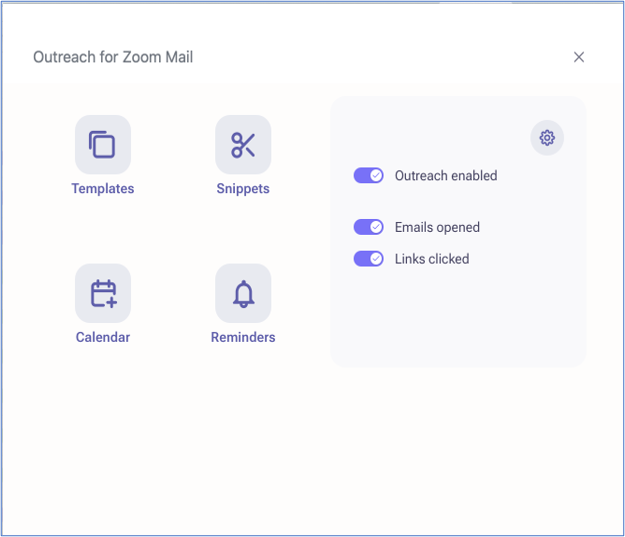The width and height of the screenshot is (625, 537).
Task: Click the Calendar label
Action: [x=103, y=337]
